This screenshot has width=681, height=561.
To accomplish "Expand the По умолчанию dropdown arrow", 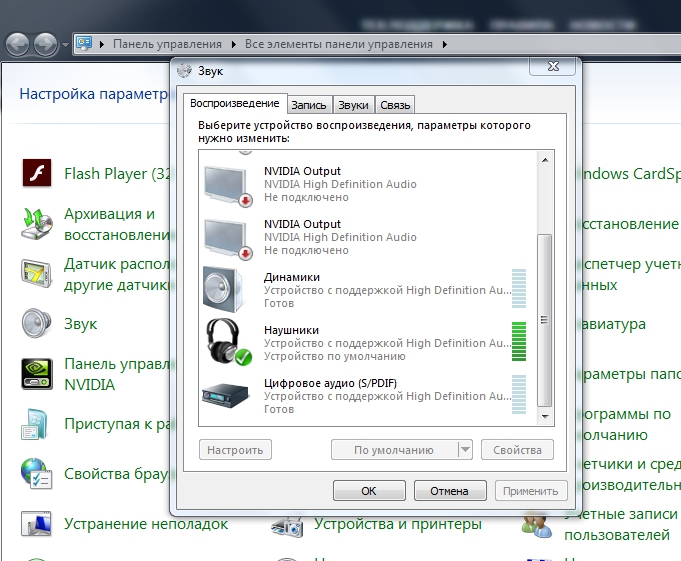I will coord(465,450).
